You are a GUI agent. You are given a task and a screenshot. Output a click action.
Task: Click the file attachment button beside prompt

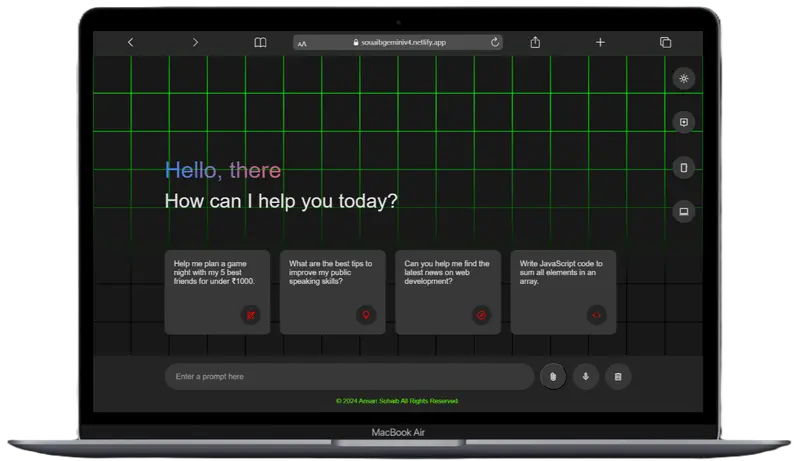tap(553, 377)
